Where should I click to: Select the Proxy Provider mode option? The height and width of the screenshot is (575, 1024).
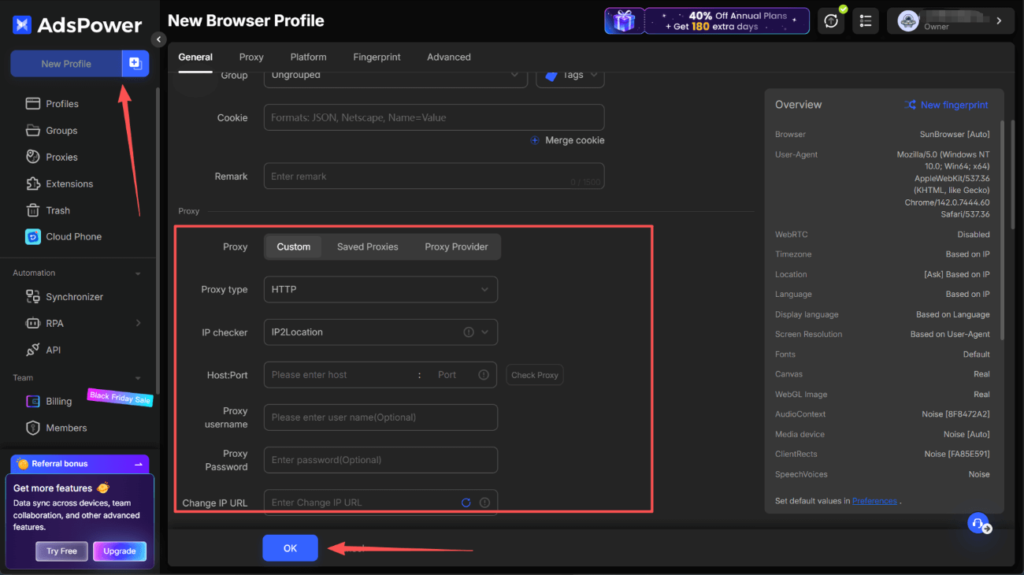[x=456, y=247]
